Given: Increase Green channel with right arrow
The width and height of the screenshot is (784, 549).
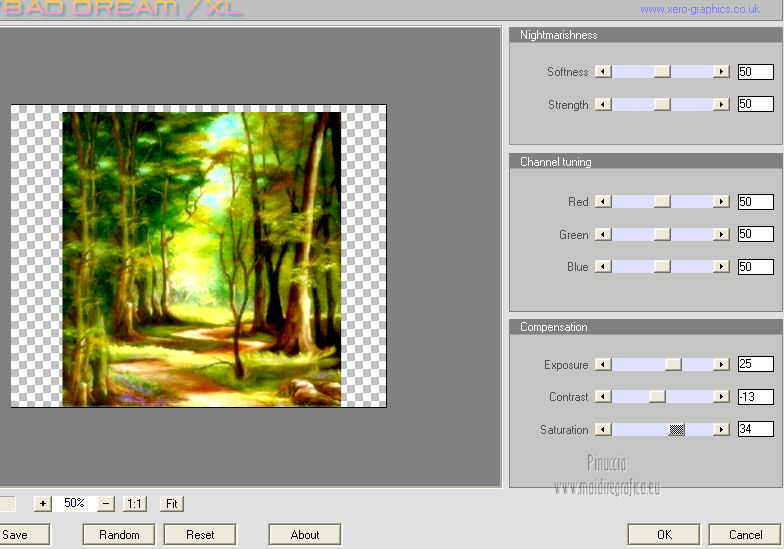Looking at the screenshot, I should point(721,234).
